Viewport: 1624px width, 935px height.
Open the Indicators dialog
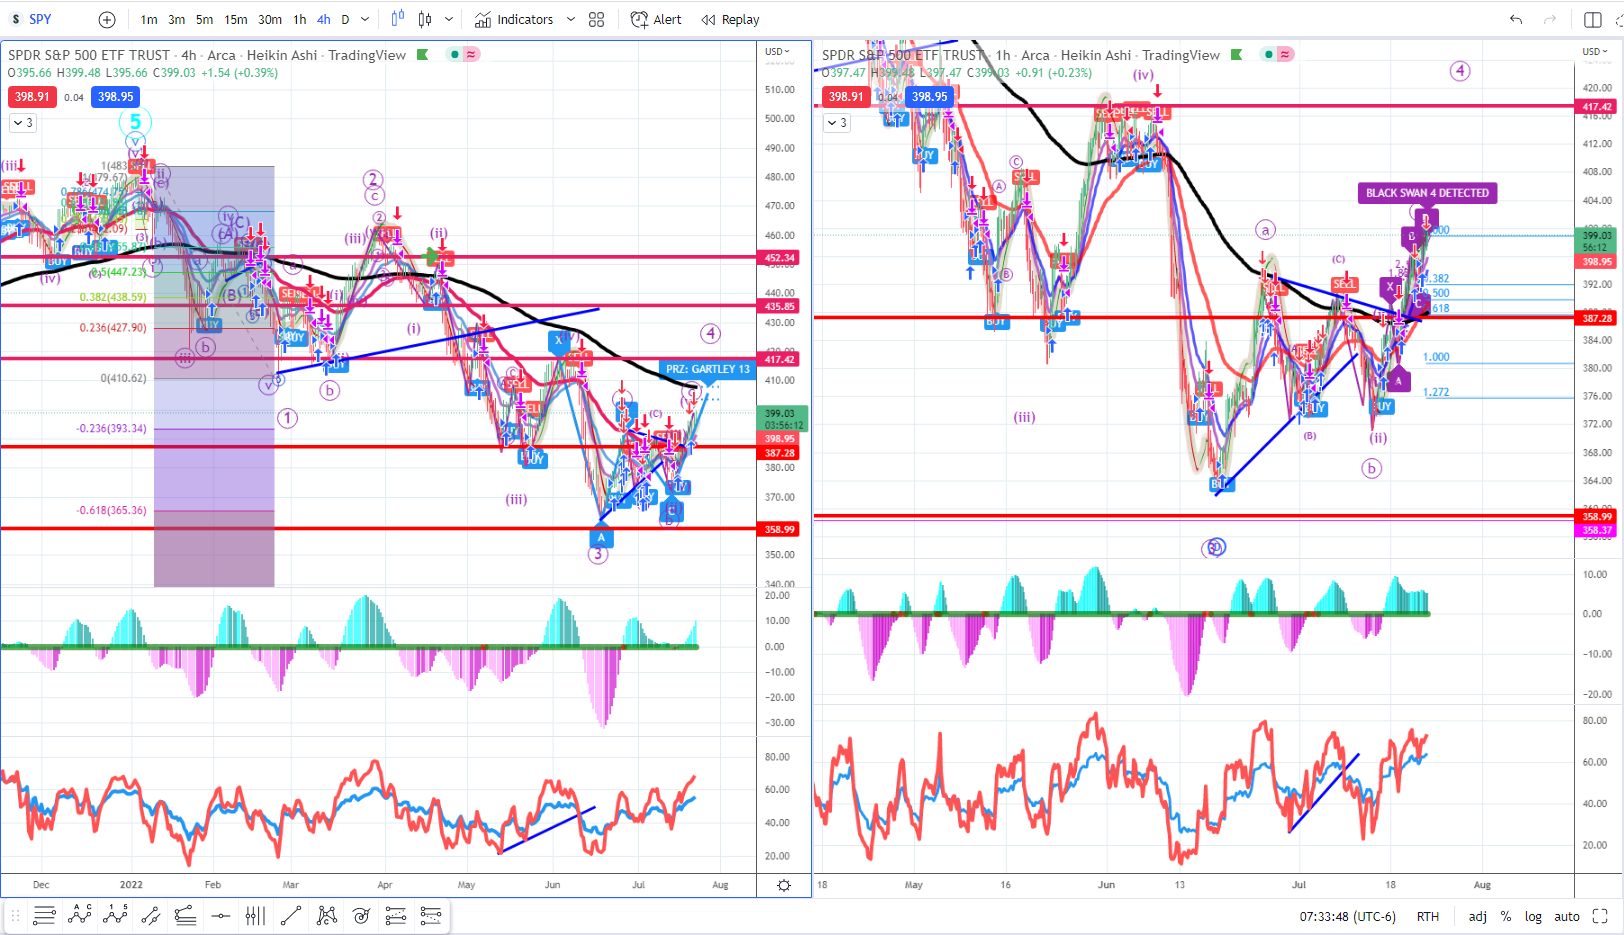pyautogui.click(x=514, y=20)
